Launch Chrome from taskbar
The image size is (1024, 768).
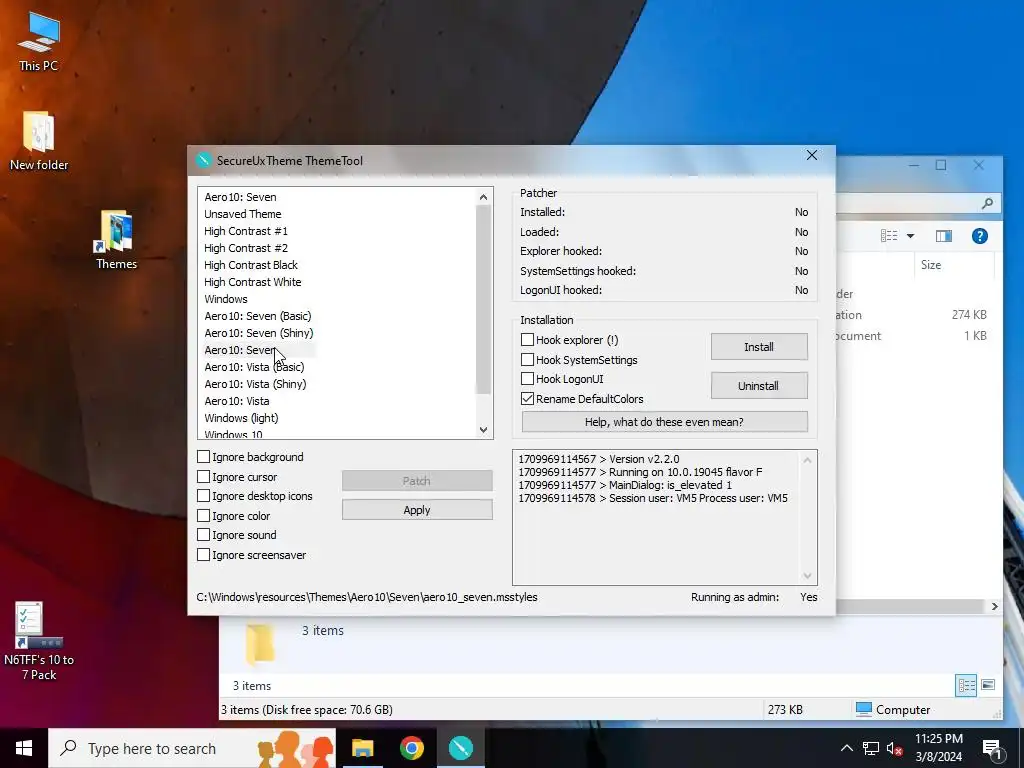(411, 748)
